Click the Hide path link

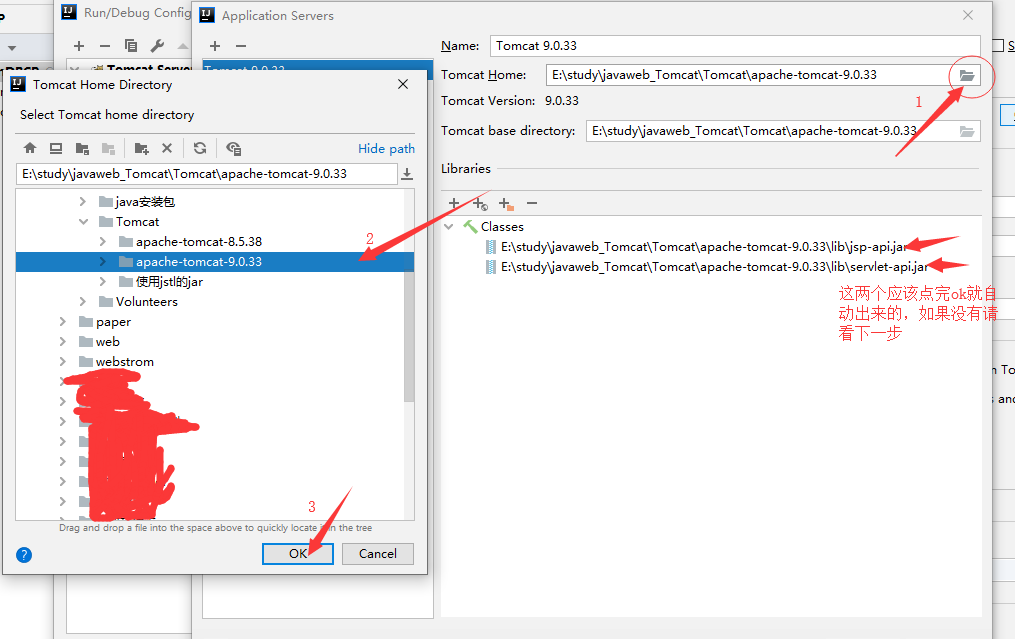tap(386, 149)
